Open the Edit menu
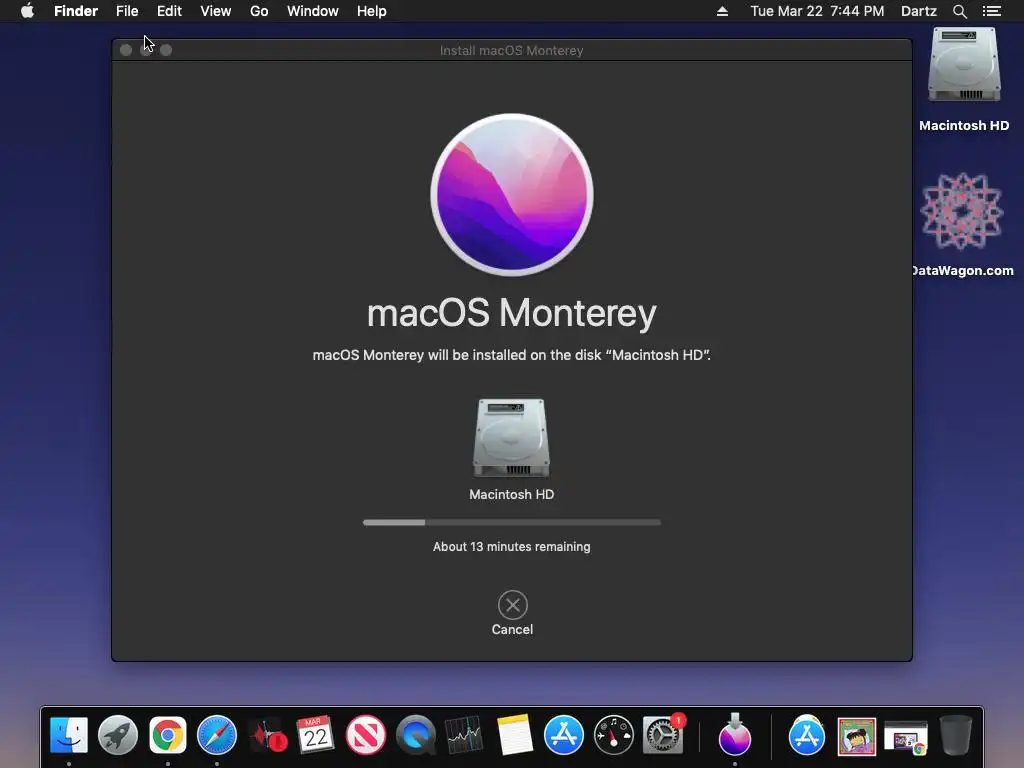 [x=169, y=11]
